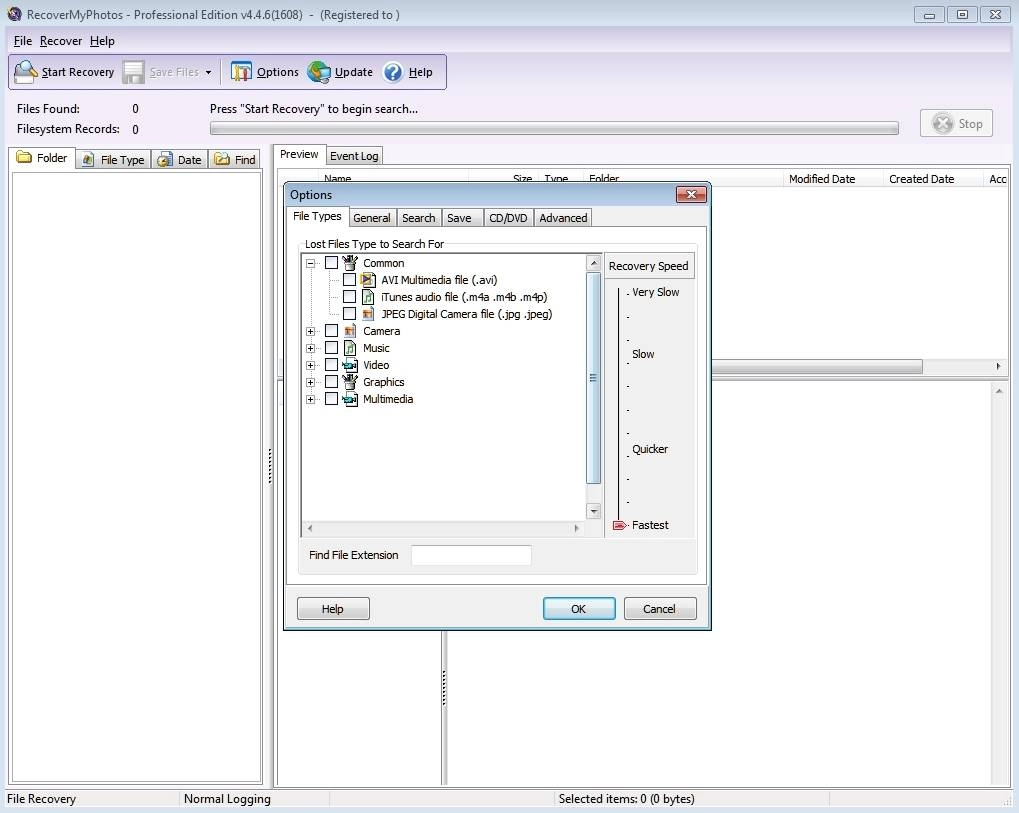This screenshot has height=813, width=1019.
Task: Expand the Video tree node
Action: [311, 365]
